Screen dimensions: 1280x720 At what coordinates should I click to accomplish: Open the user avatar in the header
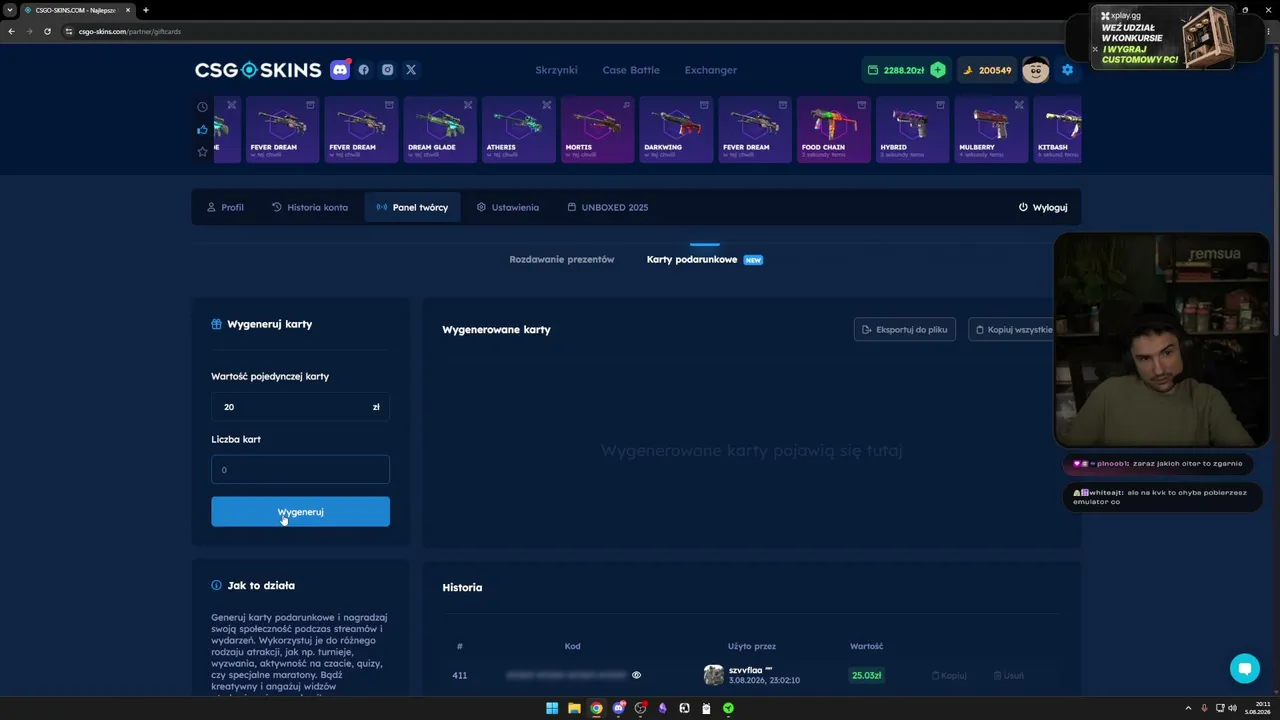click(1035, 70)
